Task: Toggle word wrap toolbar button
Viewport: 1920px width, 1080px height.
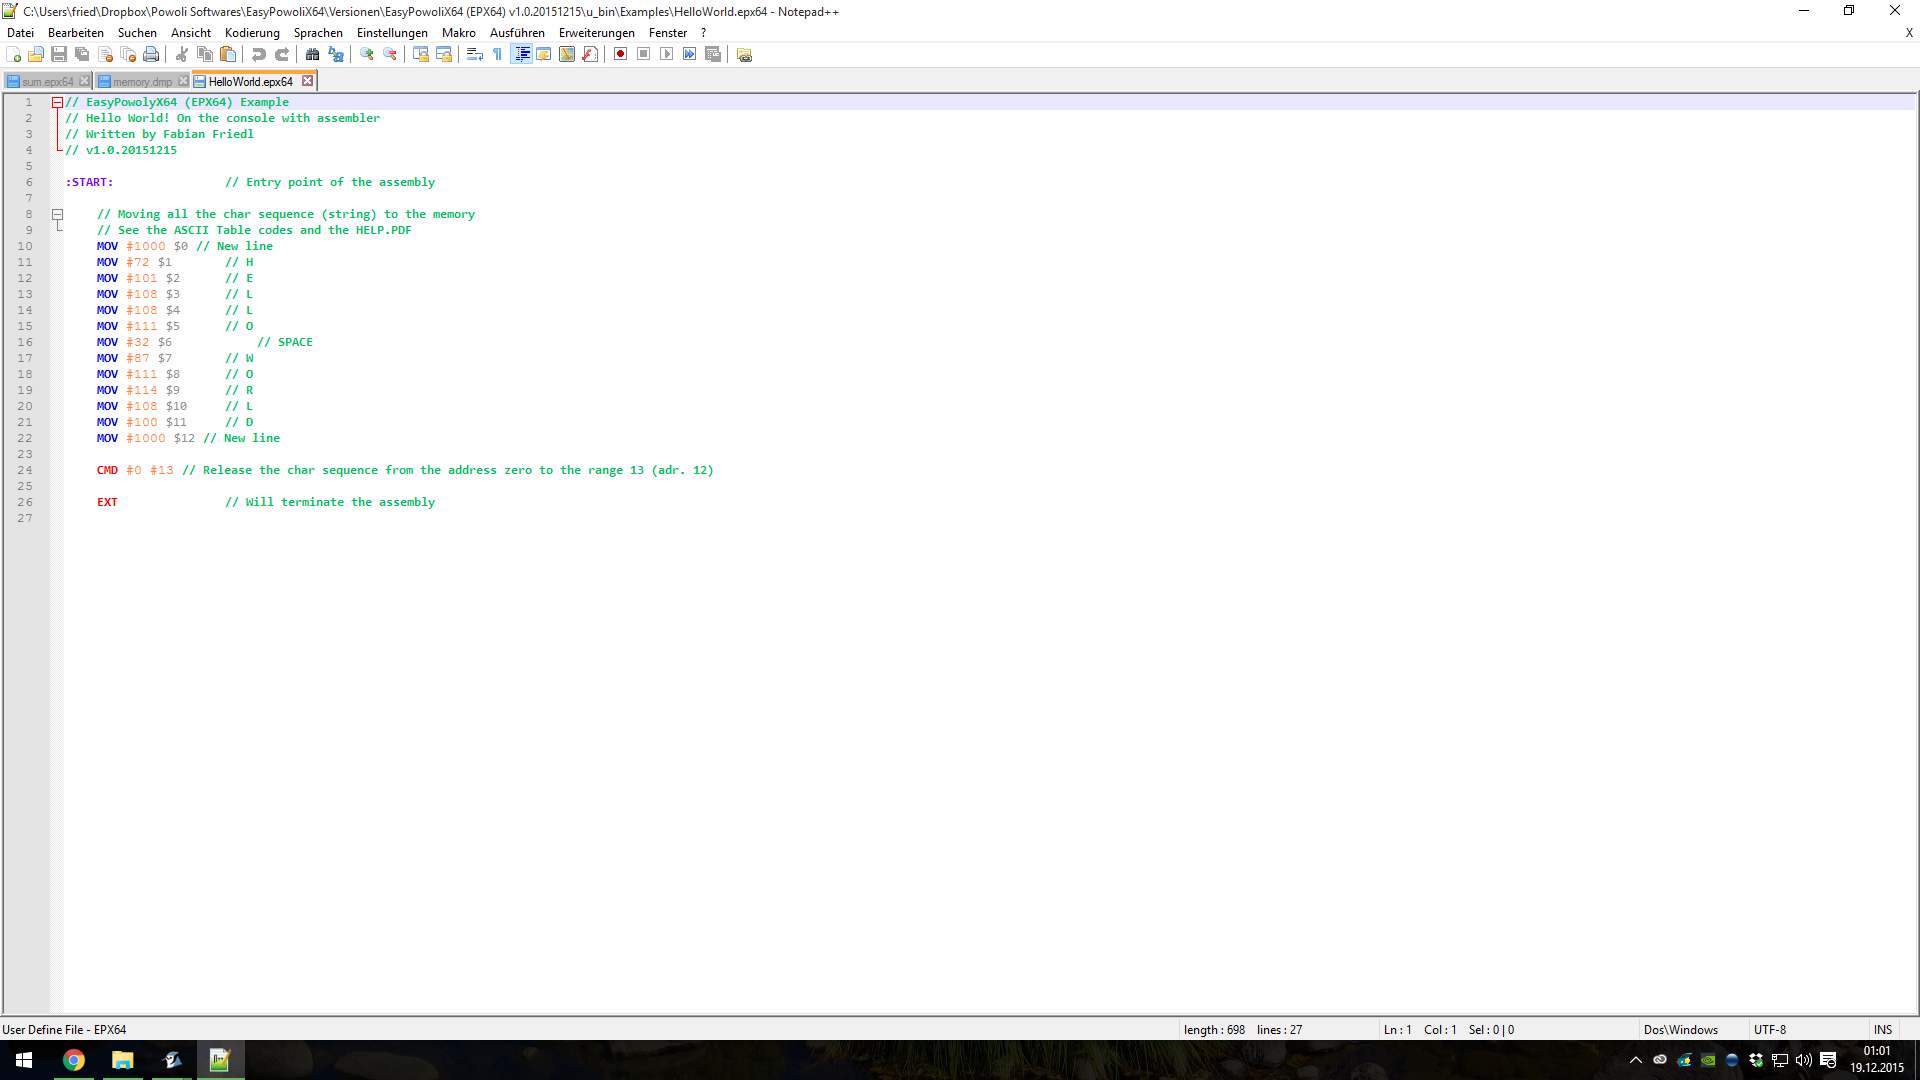Action: coord(475,54)
